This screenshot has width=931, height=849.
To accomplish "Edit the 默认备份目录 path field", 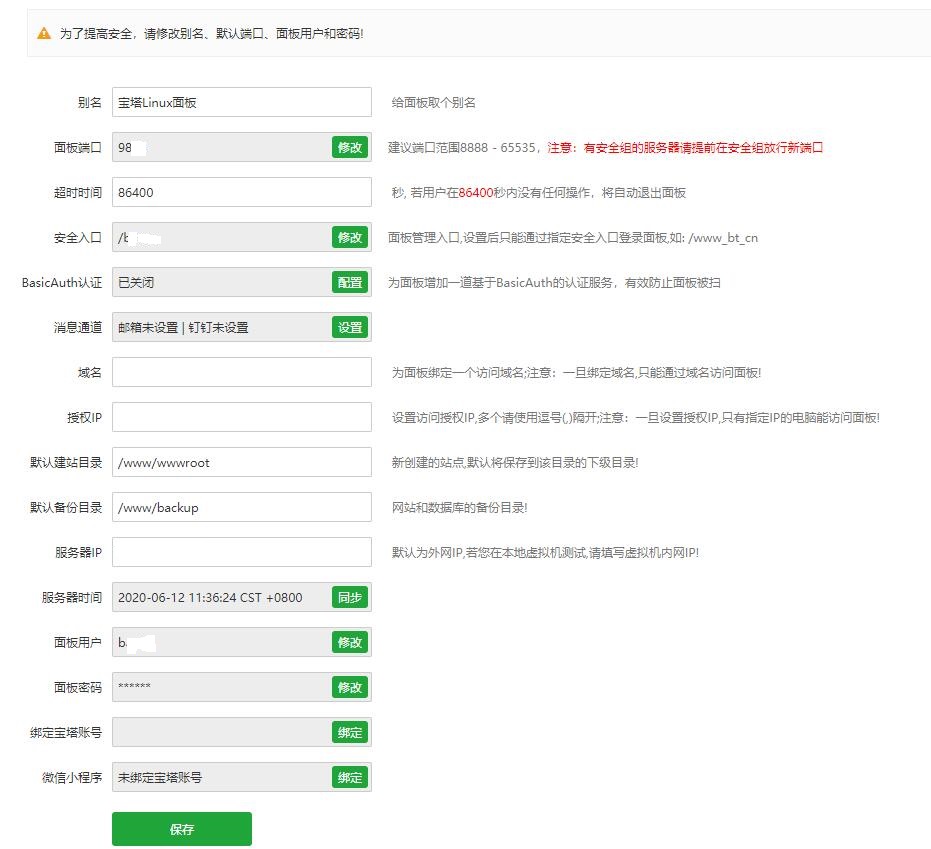I will tap(241, 507).
